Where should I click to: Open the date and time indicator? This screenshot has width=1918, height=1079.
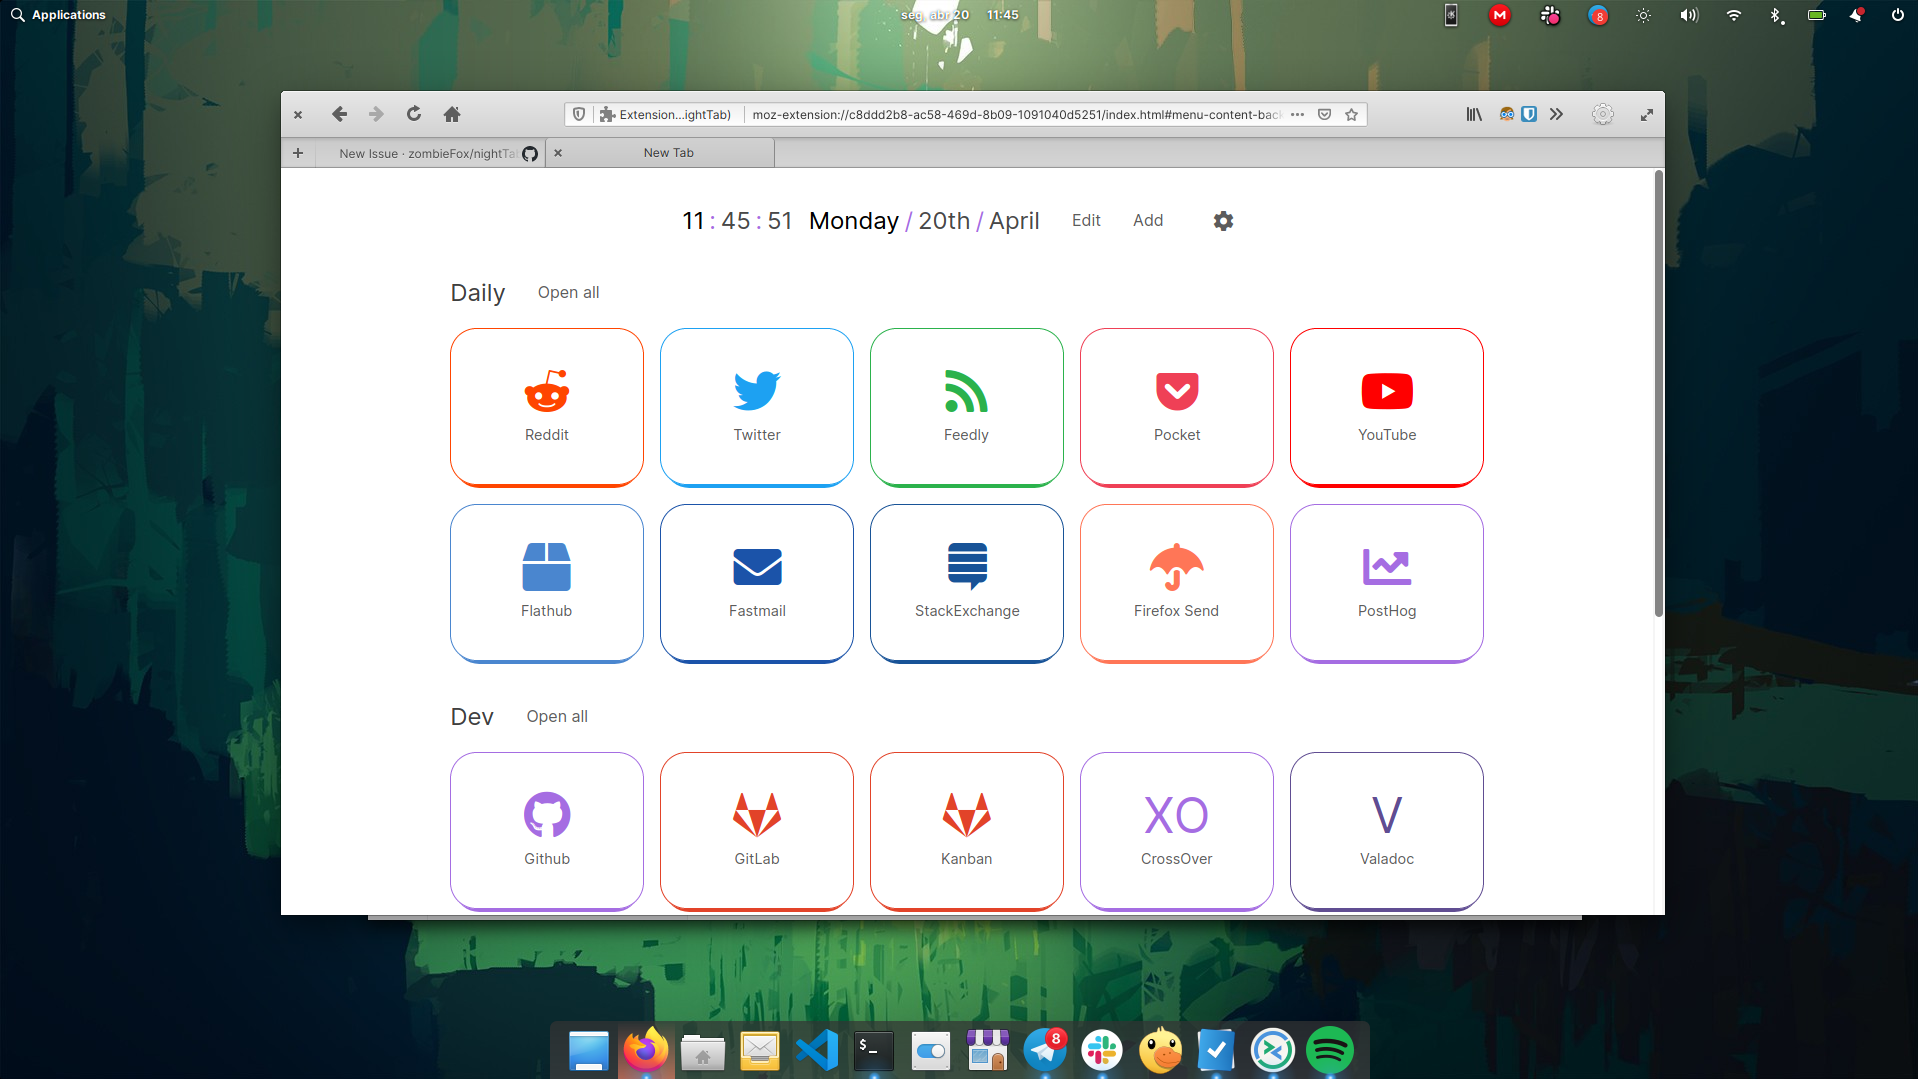click(959, 15)
